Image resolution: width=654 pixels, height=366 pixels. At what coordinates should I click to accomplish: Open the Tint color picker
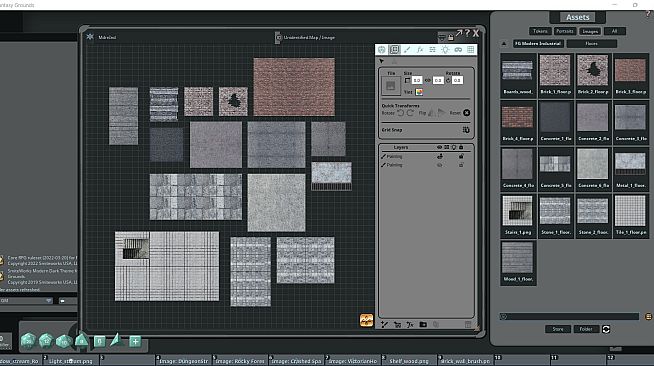pos(419,92)
